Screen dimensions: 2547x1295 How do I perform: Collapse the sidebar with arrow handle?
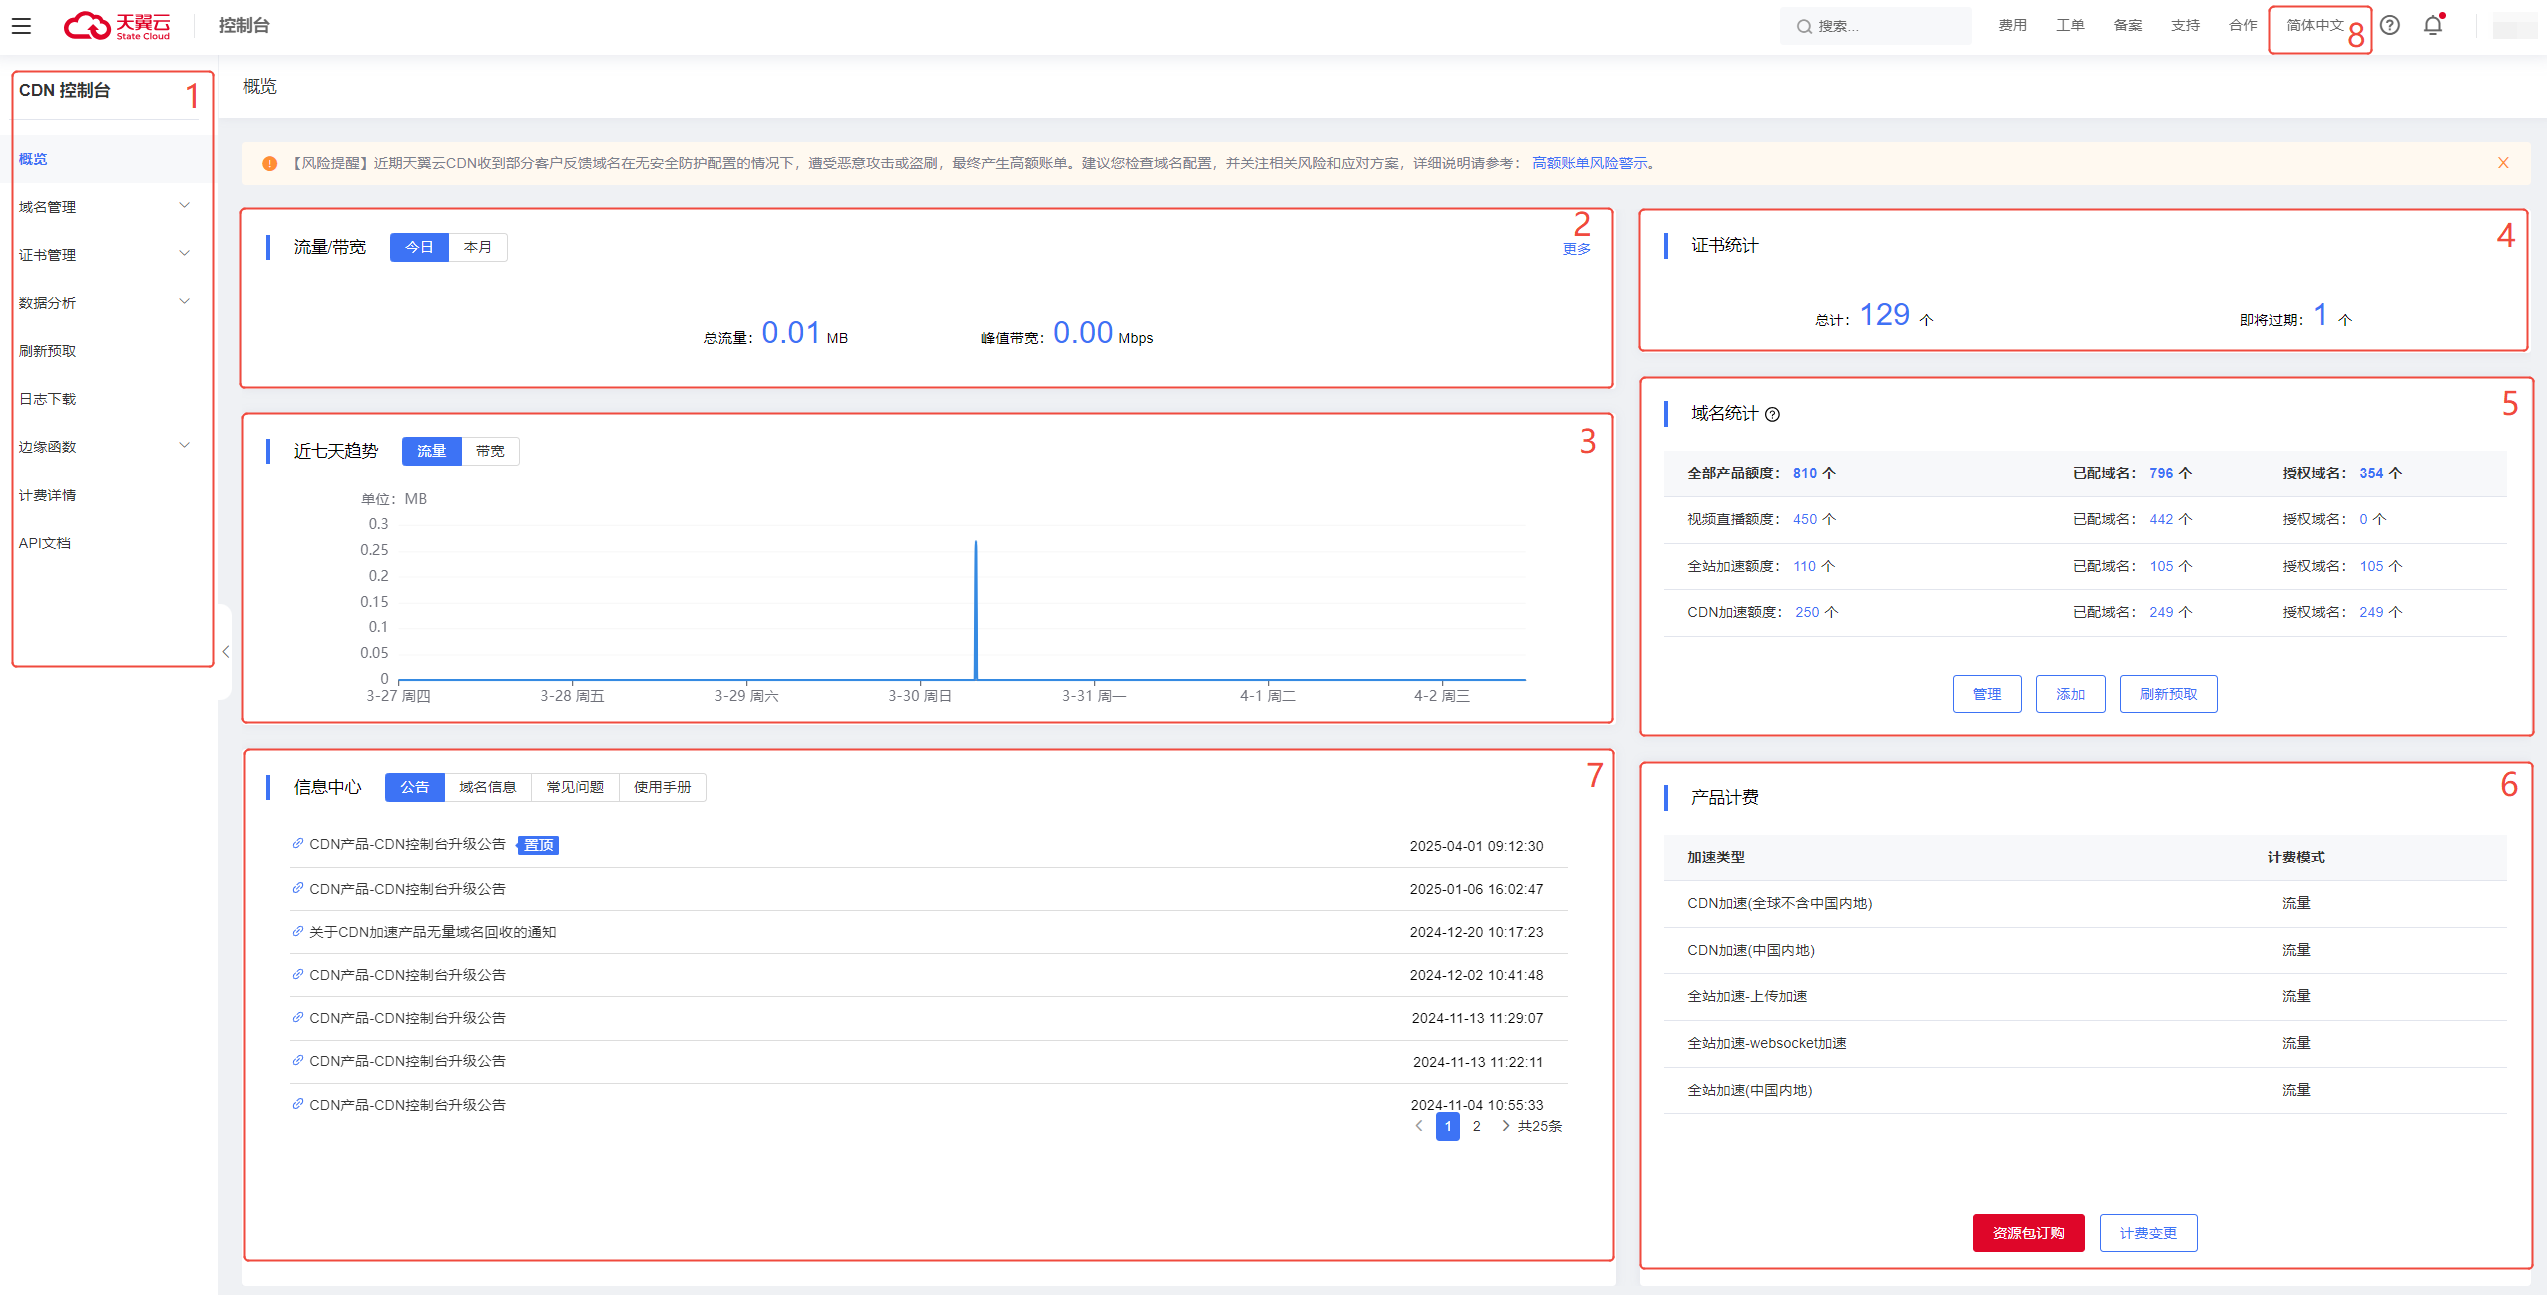tap(226, 652)
